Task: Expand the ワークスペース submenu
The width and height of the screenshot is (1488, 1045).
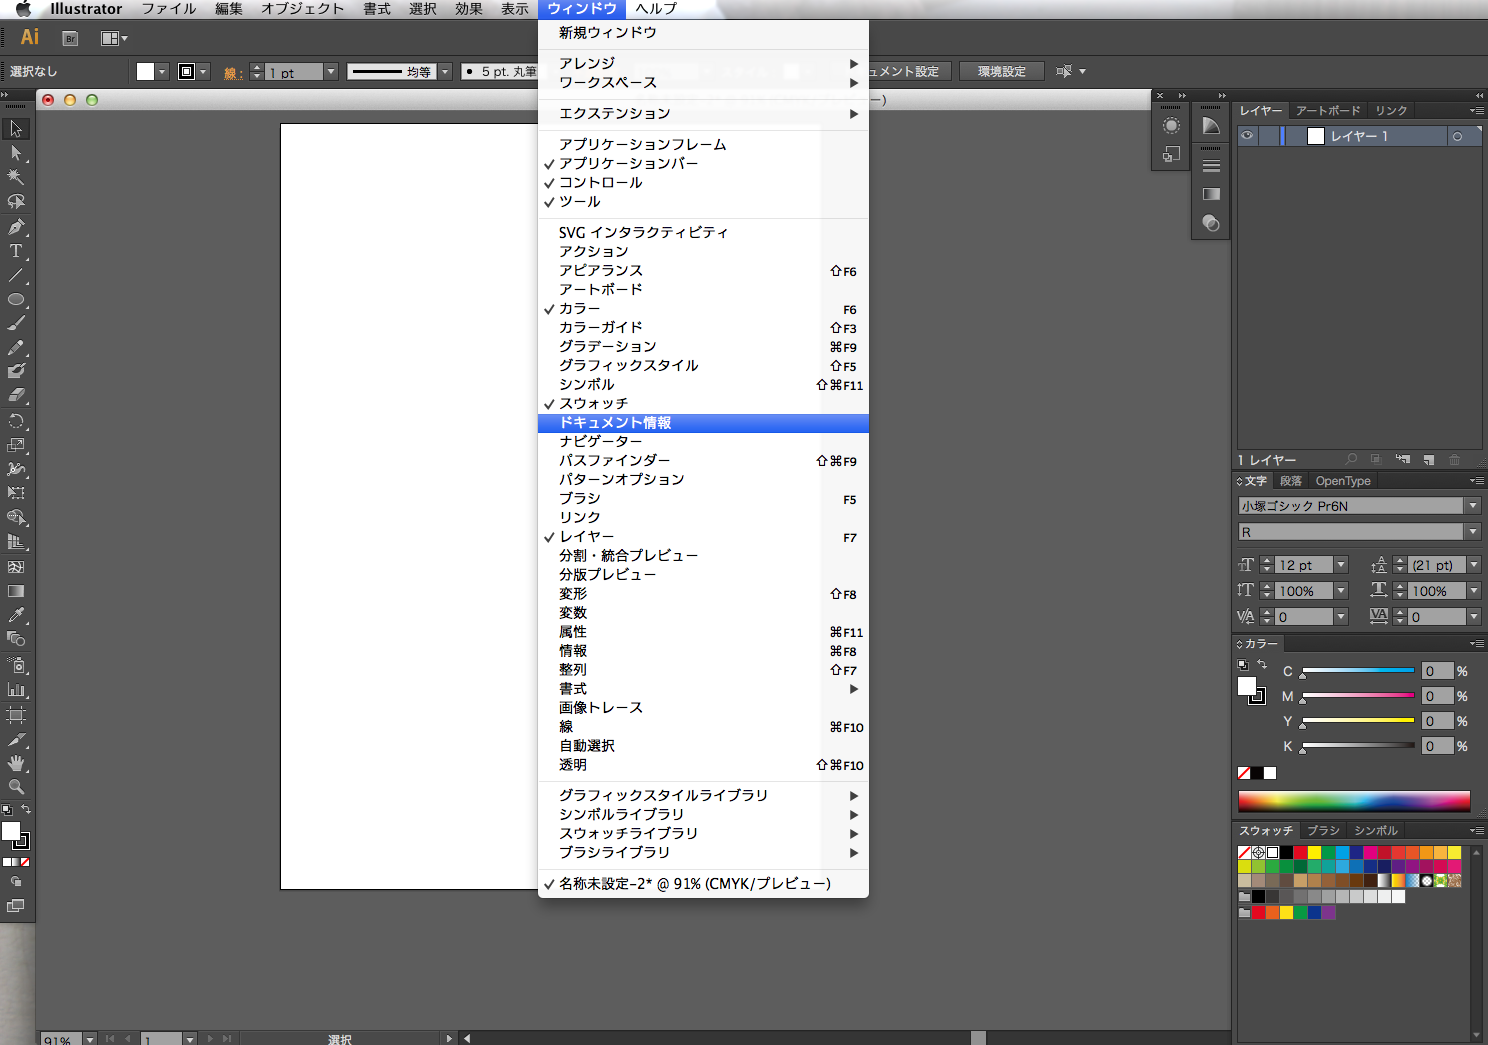Action: [x=703, y=82]
